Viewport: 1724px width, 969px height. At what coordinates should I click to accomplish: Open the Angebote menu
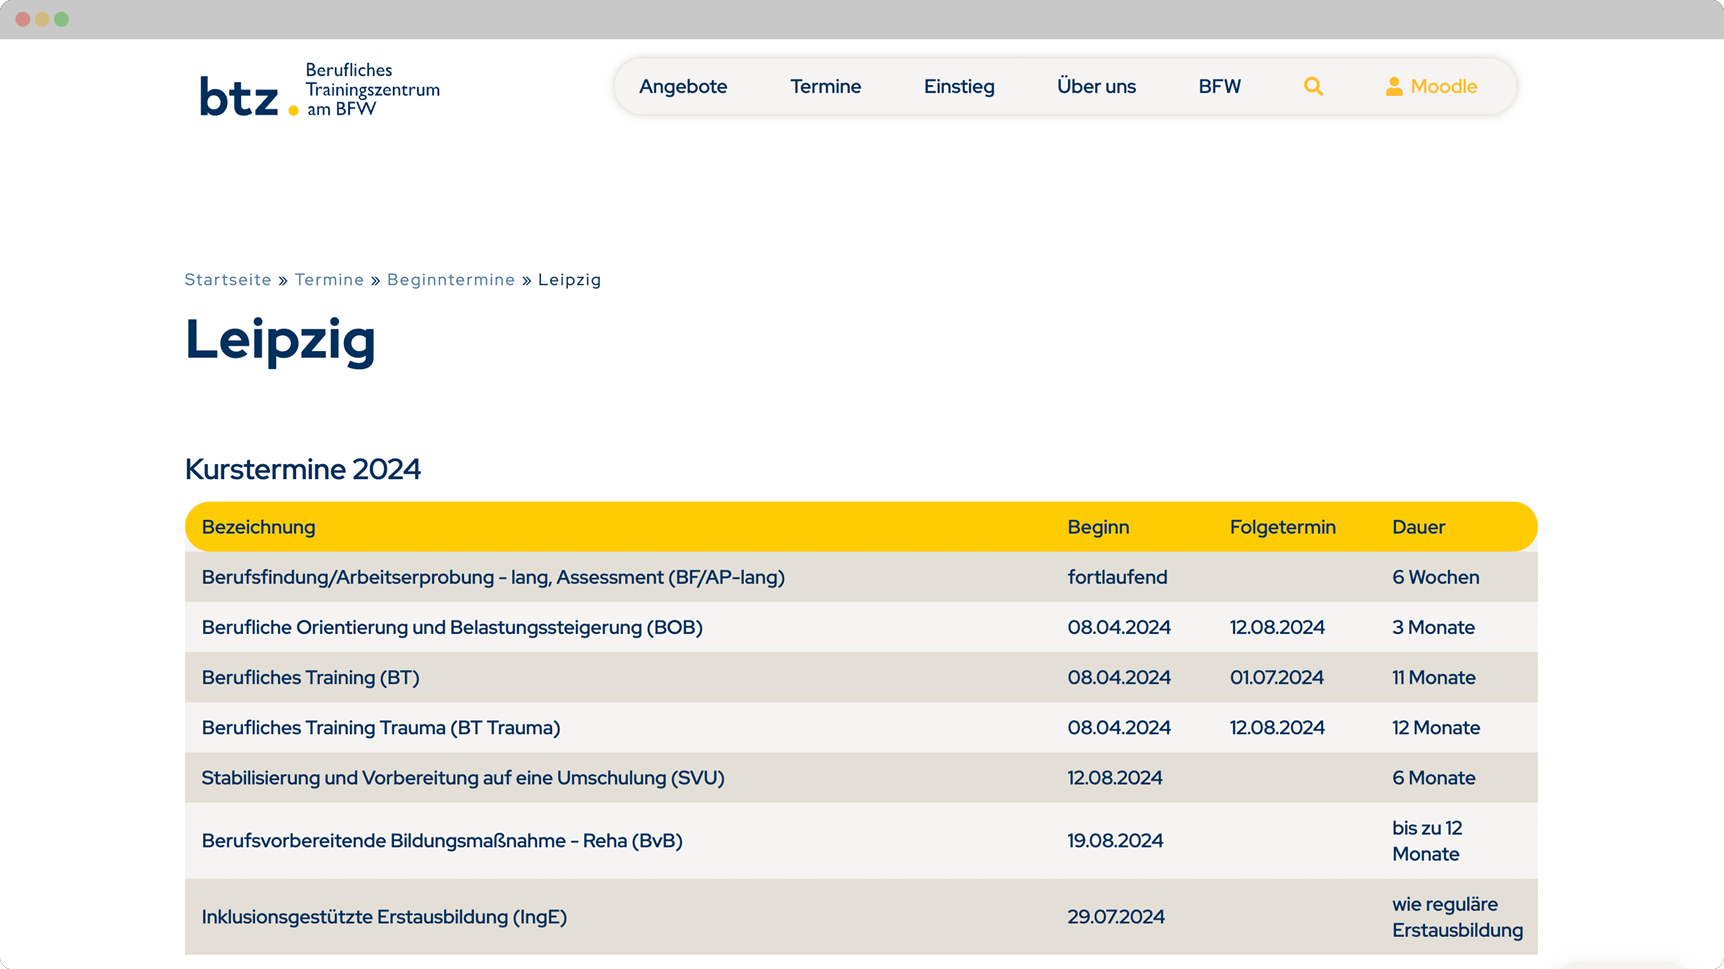(683, 87)
